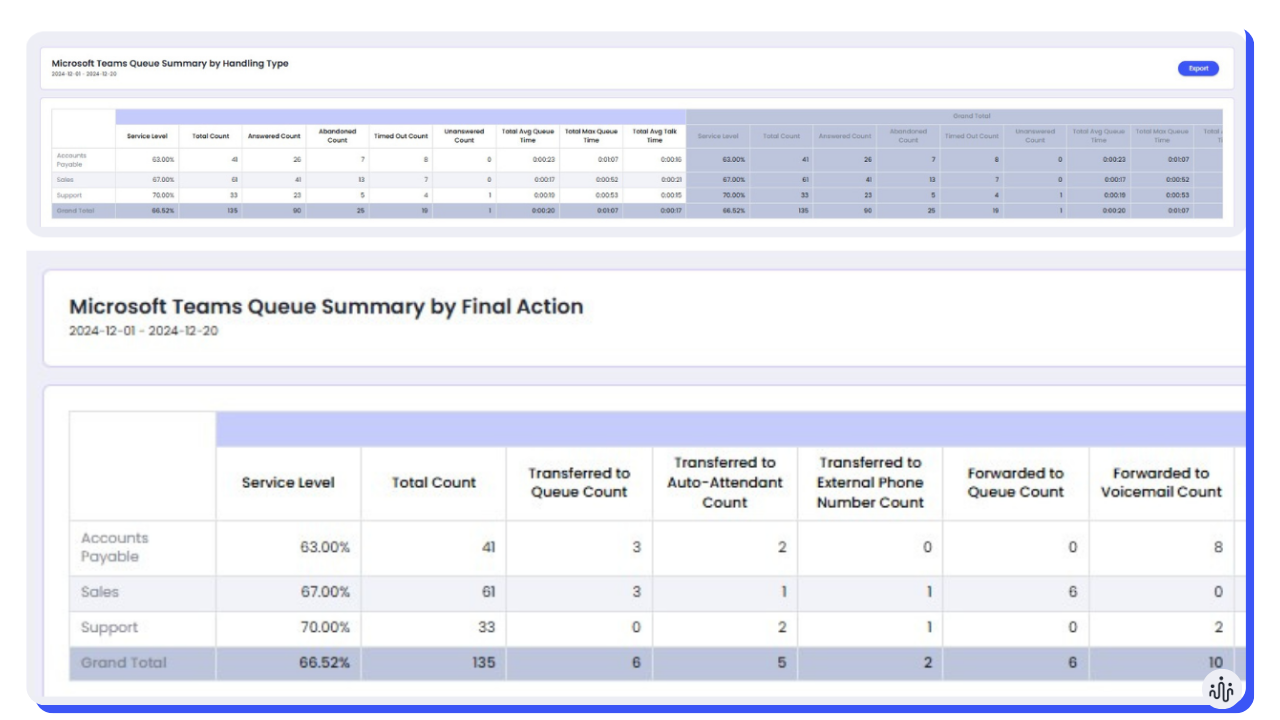Select the 'Support' row label in Handling Type table

click(67, 195)
